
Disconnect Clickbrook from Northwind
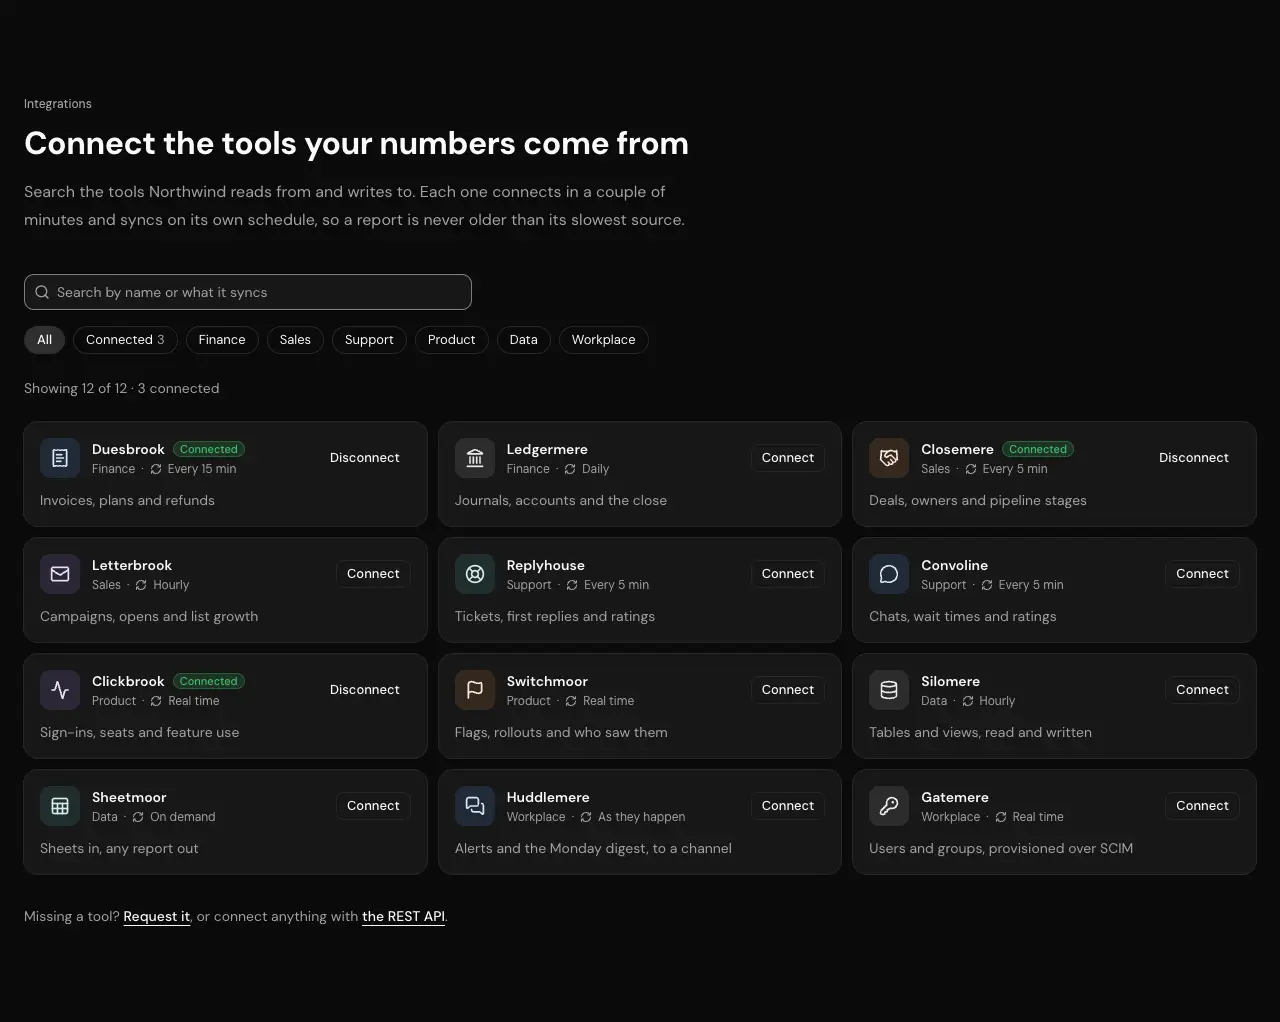coord(365,690)
